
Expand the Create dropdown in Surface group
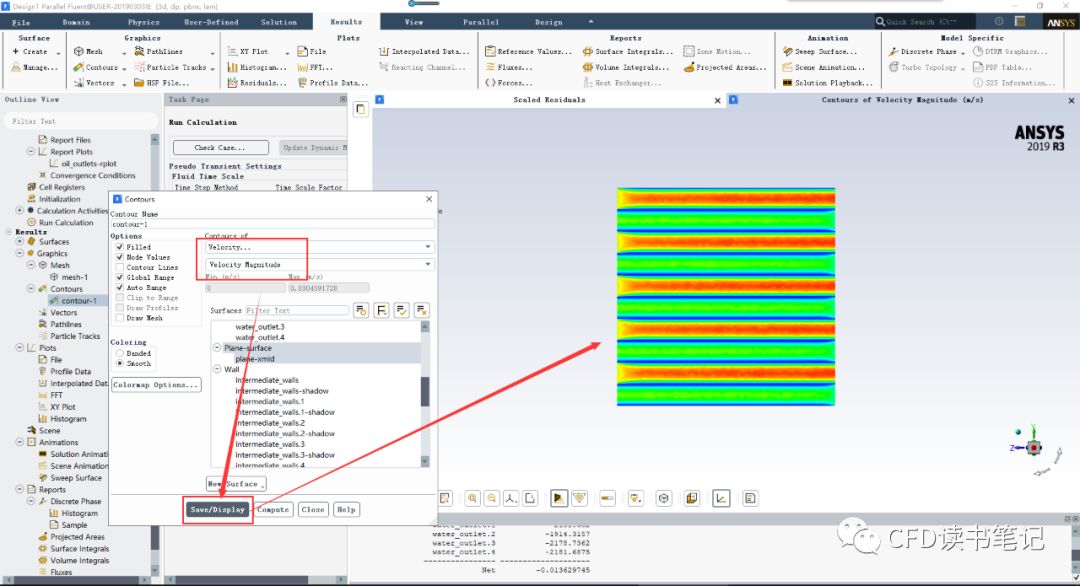click(x=59, y=52)
